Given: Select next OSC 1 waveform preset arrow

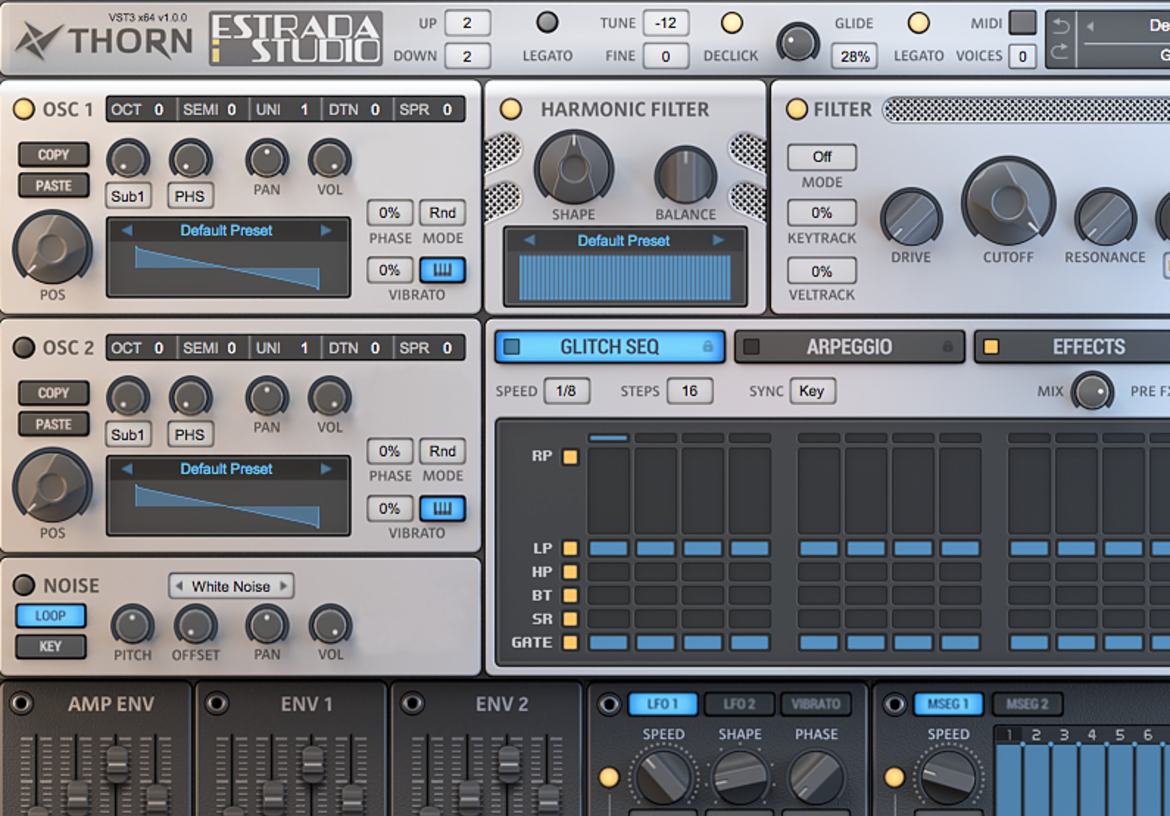Looking at the screenshot, I should (326, 230).
